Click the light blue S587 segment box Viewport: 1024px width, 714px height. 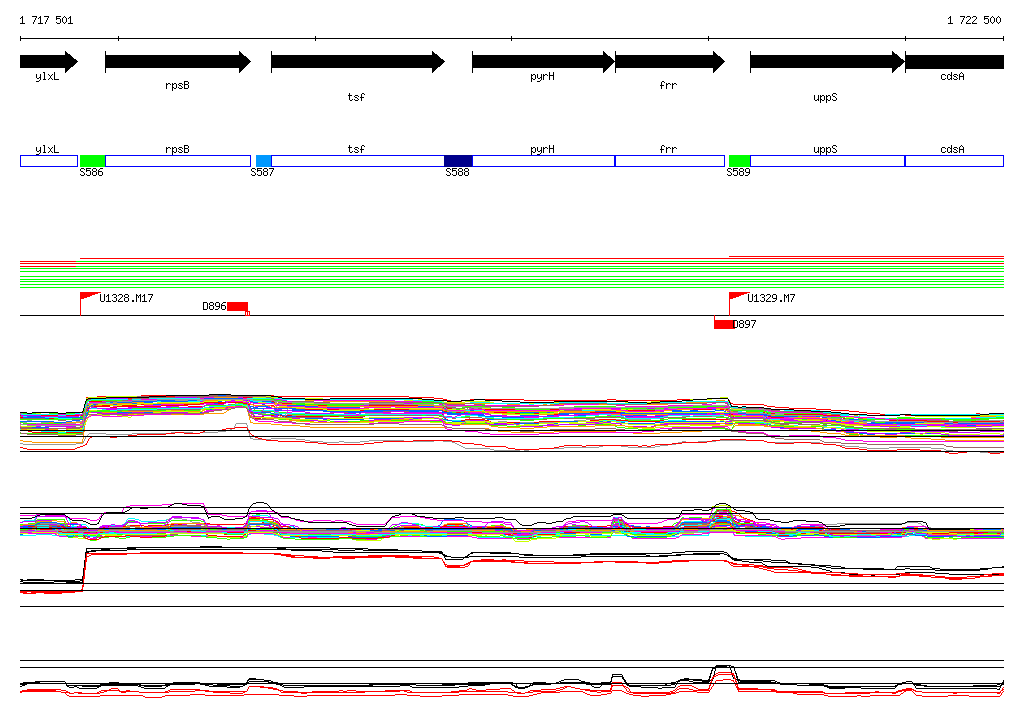click(x=263, y=161)
